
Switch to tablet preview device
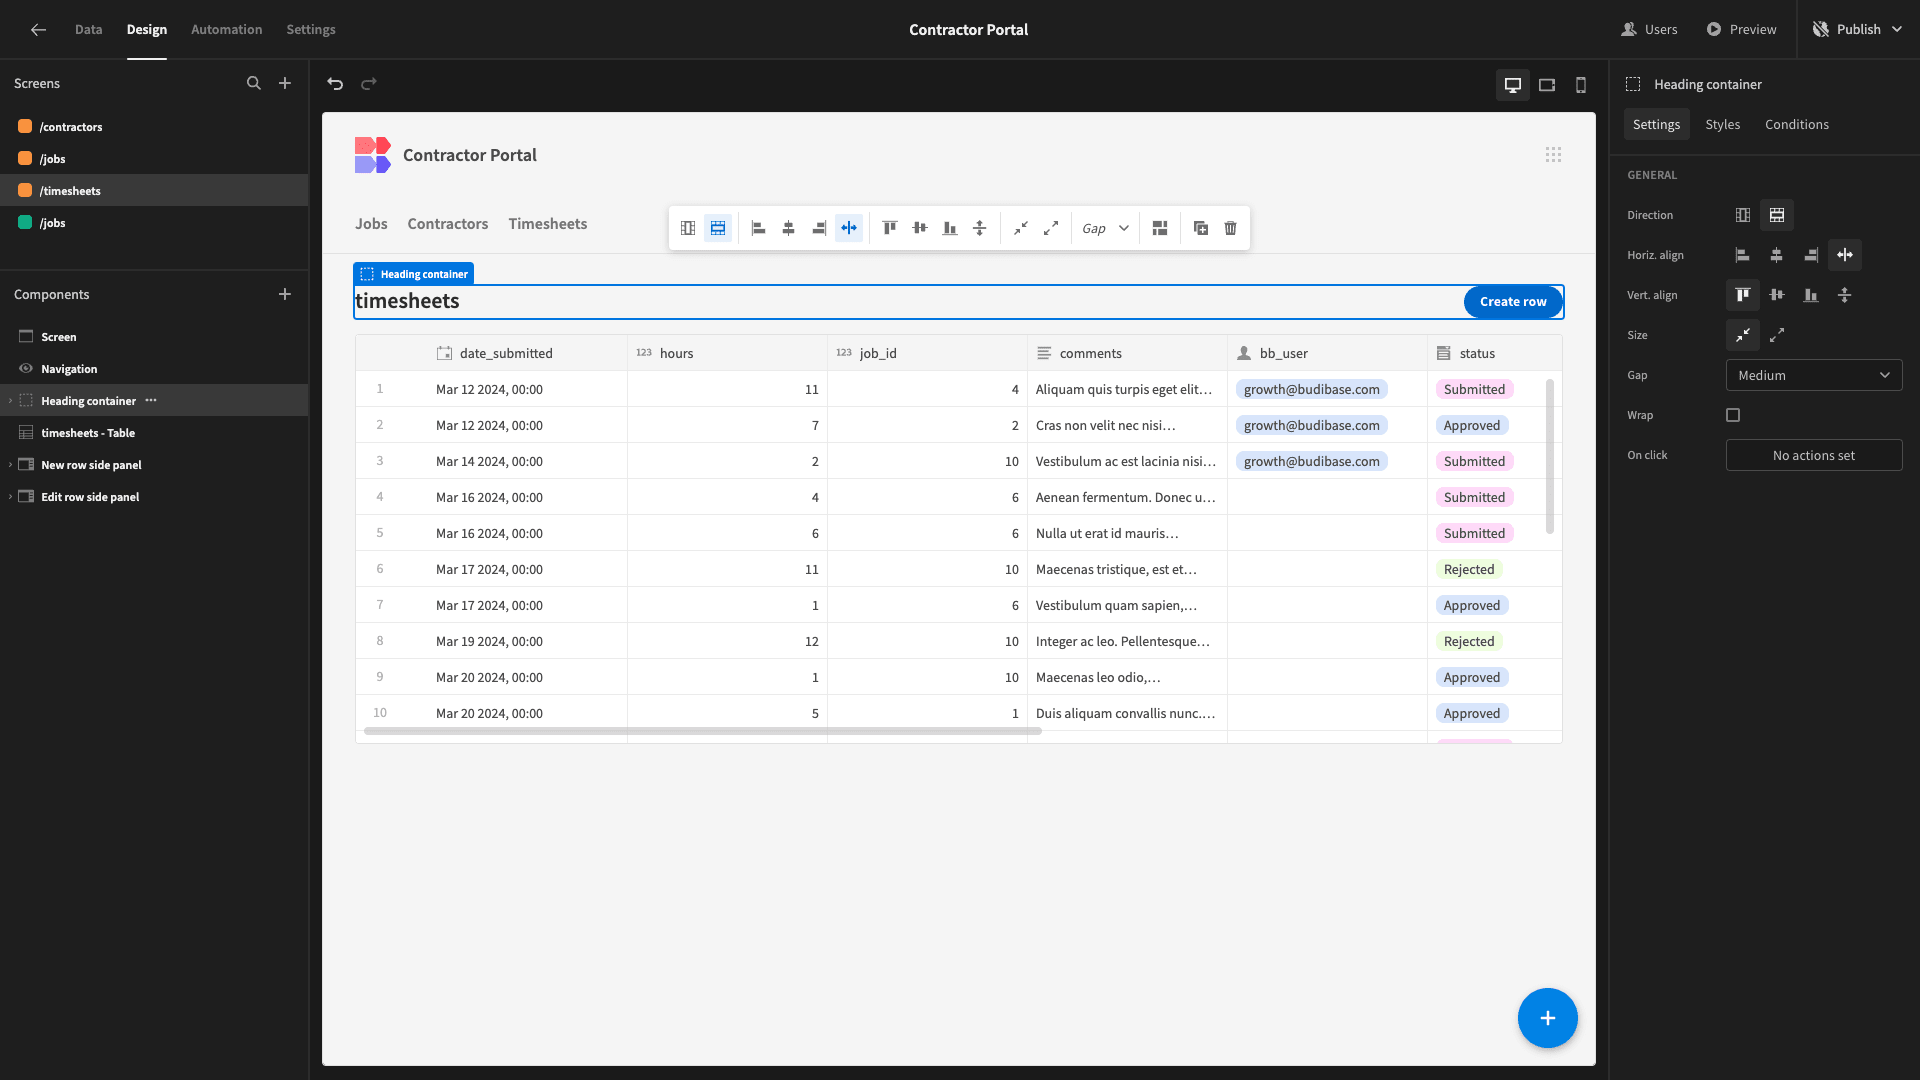point(1547,85)
